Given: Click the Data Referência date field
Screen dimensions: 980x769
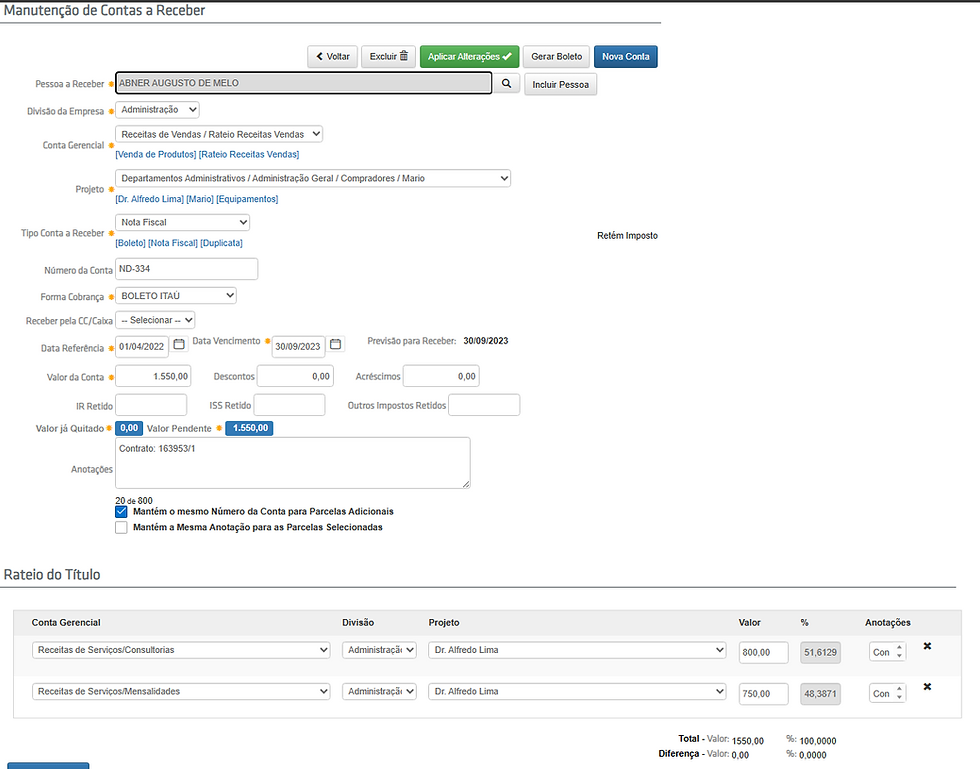Looking at the screenshot, I should 142,346.
